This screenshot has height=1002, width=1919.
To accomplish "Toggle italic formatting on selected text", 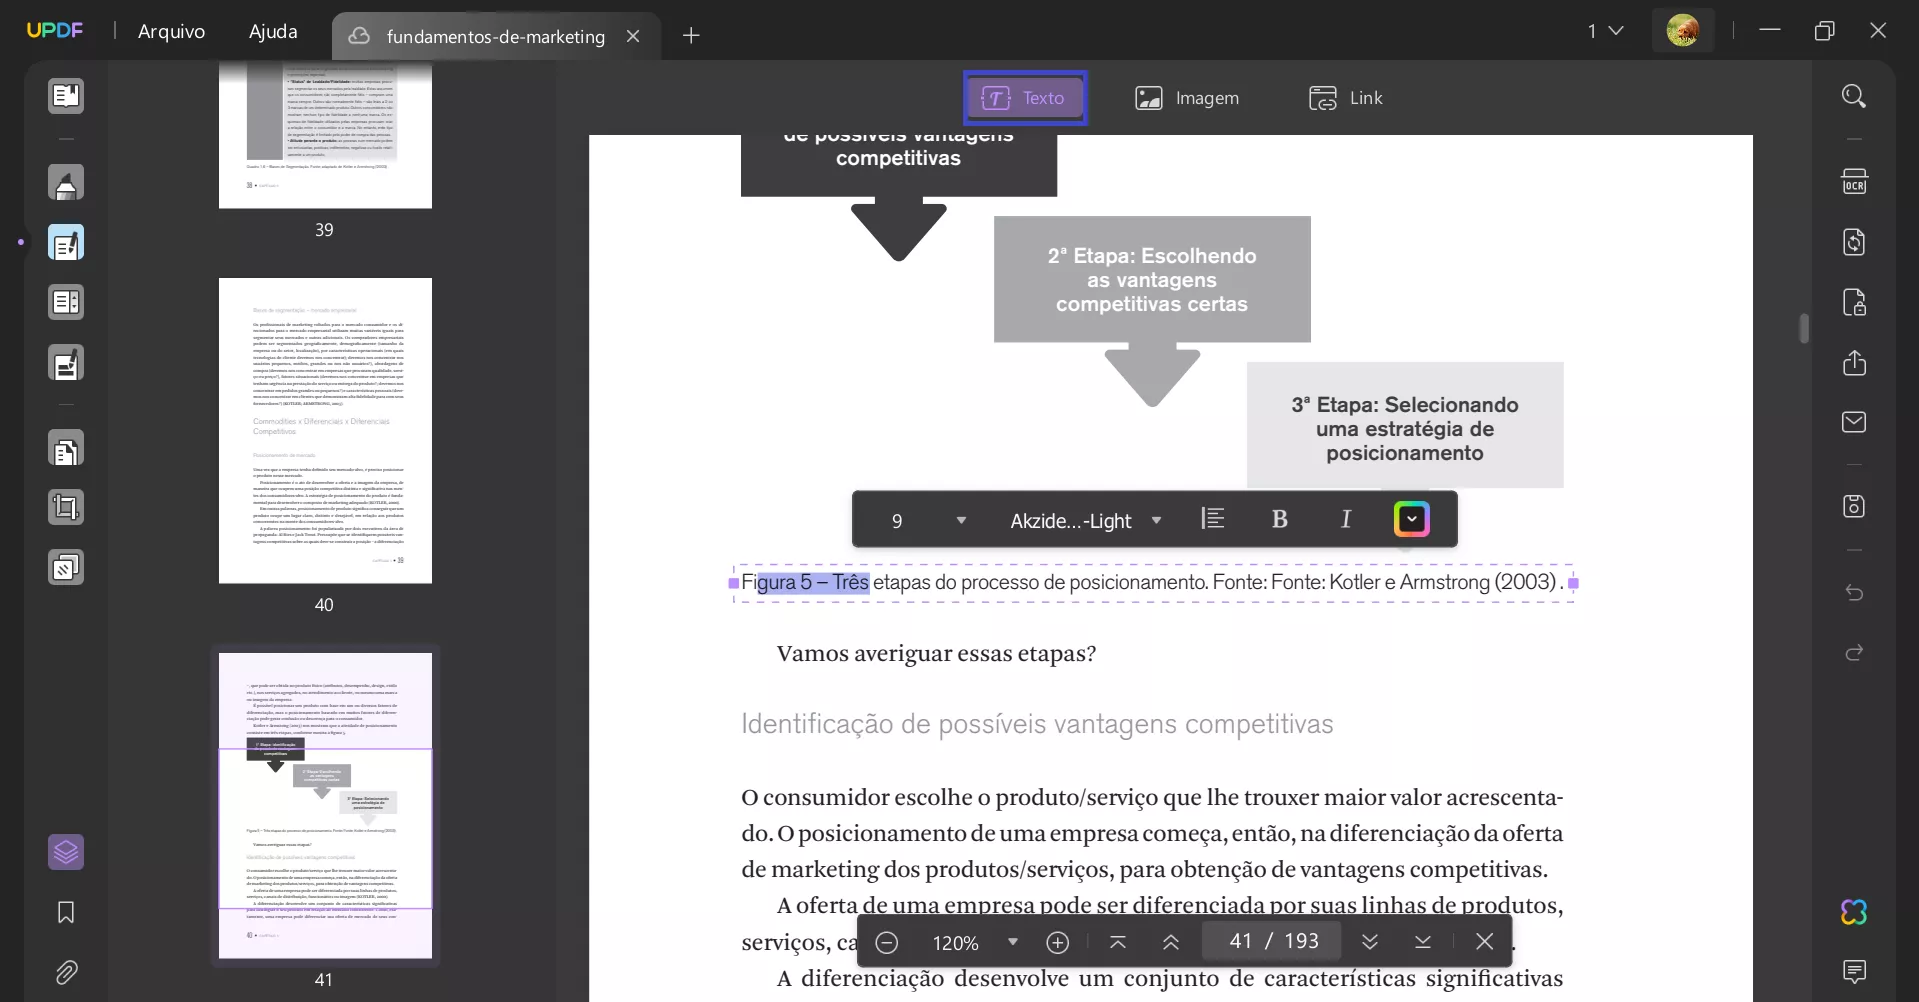I will pos(1346,519).
